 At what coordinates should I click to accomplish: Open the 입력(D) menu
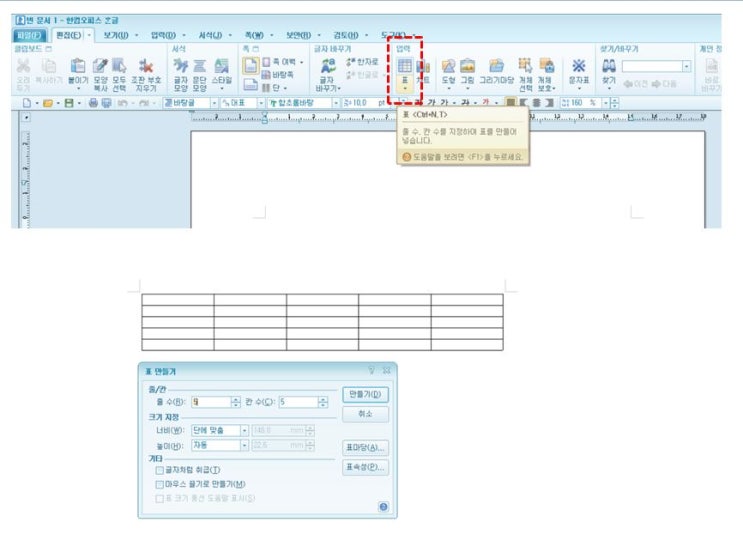tap(163, 36)
